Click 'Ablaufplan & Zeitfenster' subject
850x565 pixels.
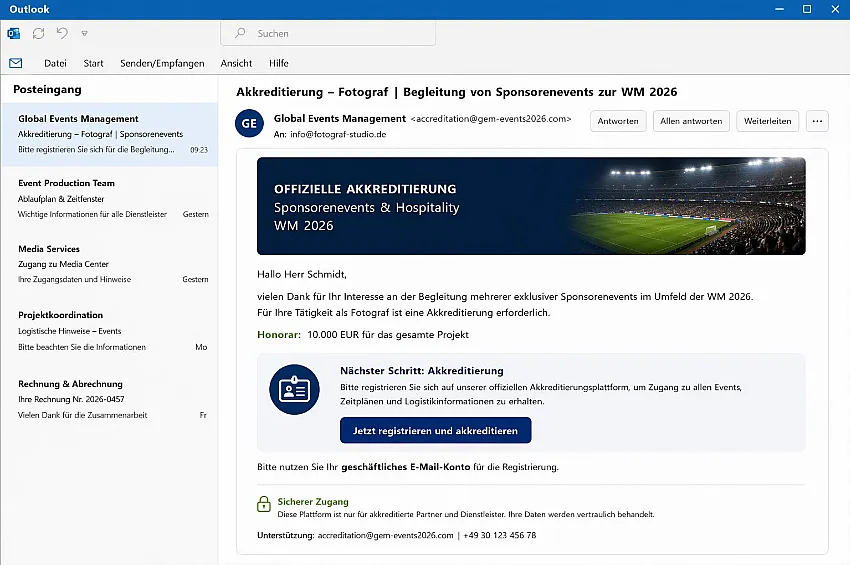[x=61, y=199]
